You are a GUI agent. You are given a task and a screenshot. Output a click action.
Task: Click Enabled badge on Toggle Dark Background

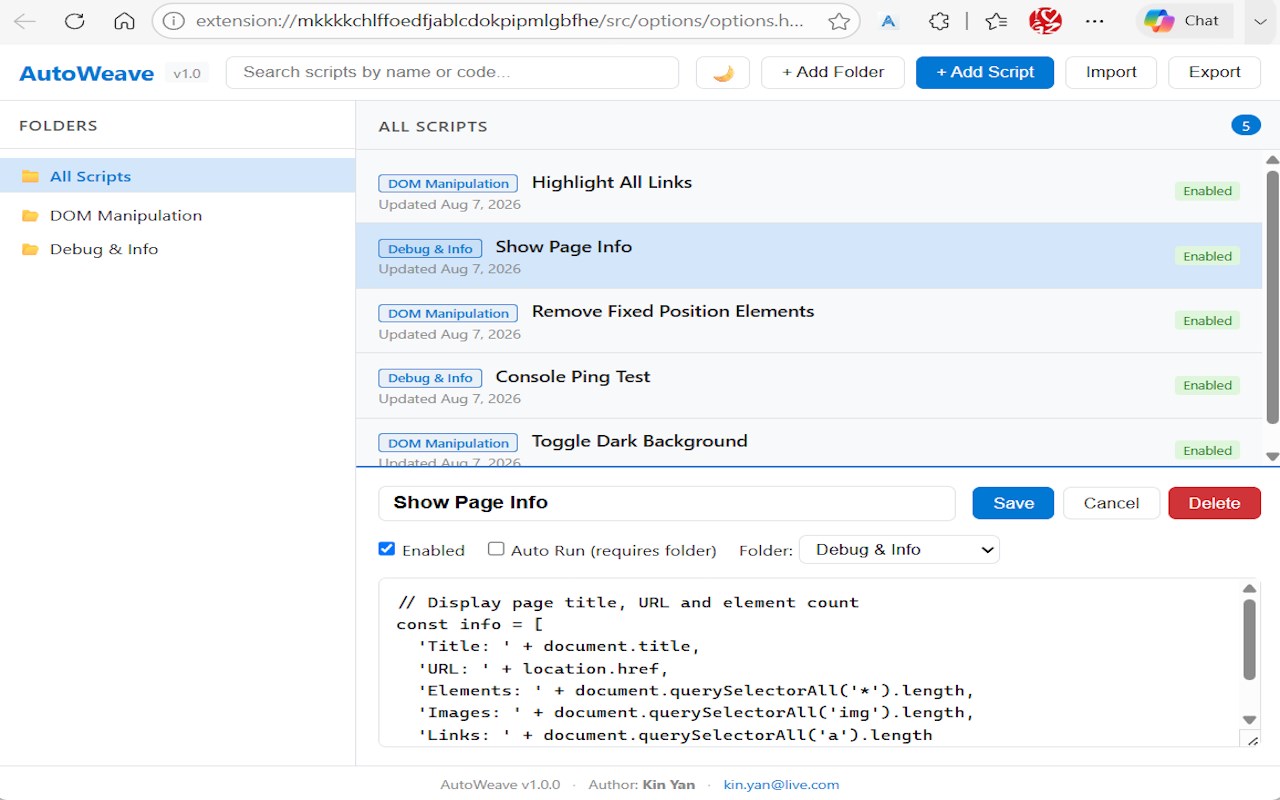point(1207,450)
